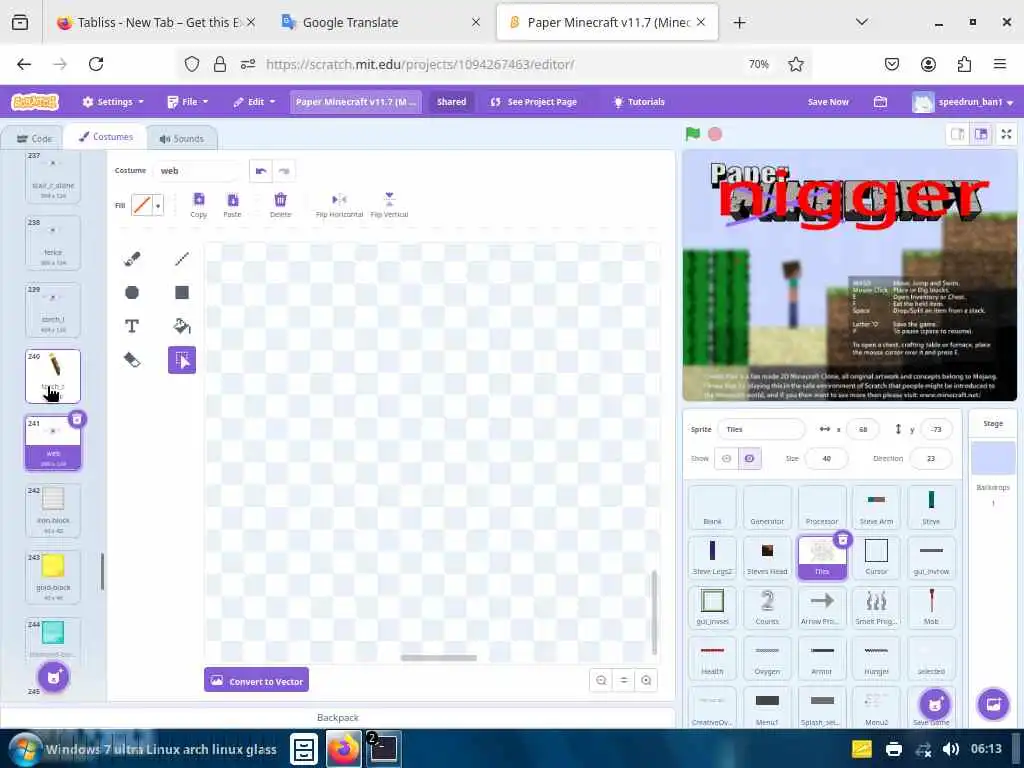Click the Choose a Backdrop button

[x=993, y=704]
